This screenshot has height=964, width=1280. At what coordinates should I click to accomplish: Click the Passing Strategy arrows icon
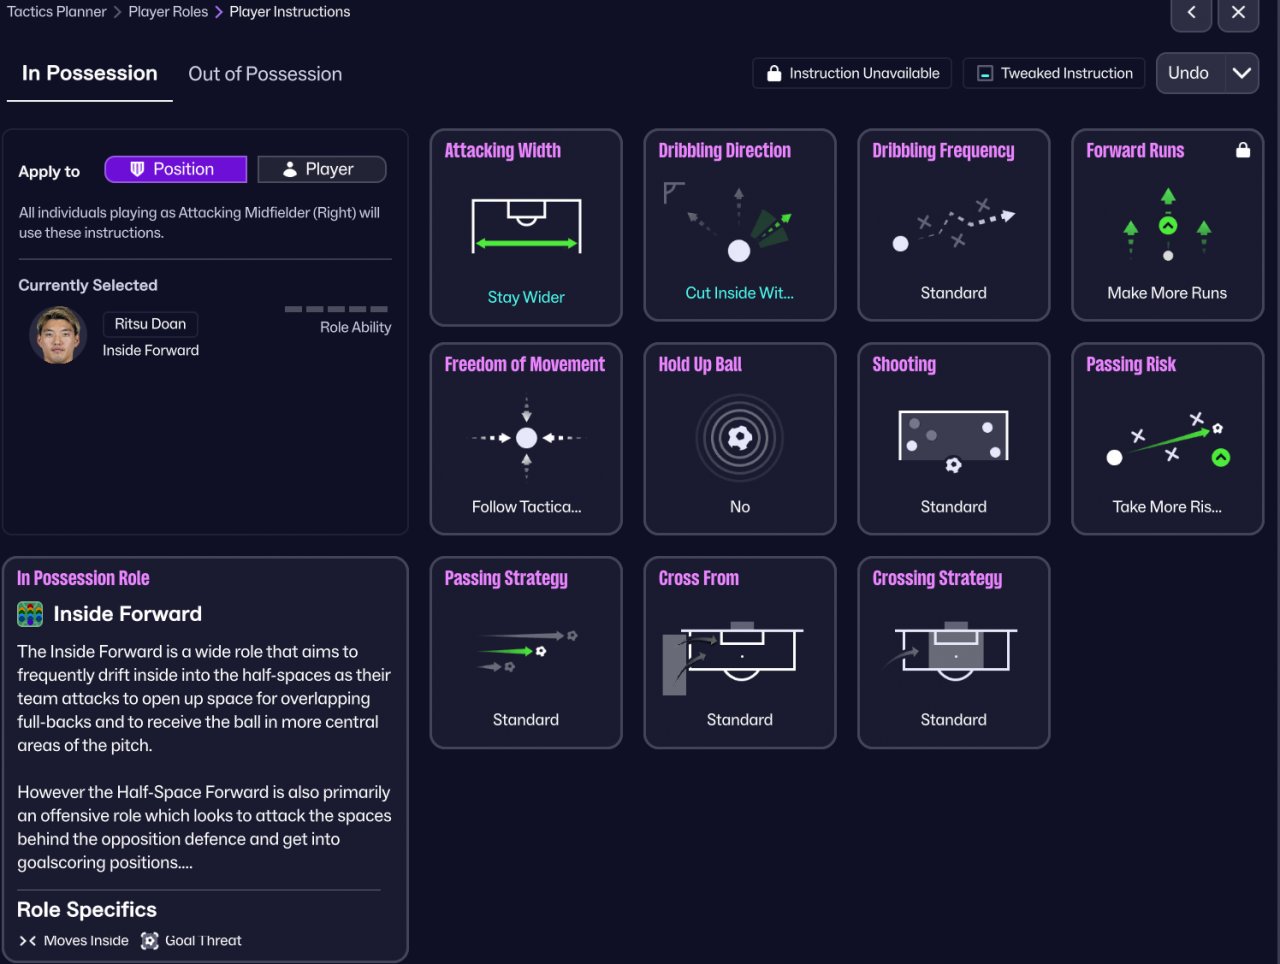click(527, 651)
